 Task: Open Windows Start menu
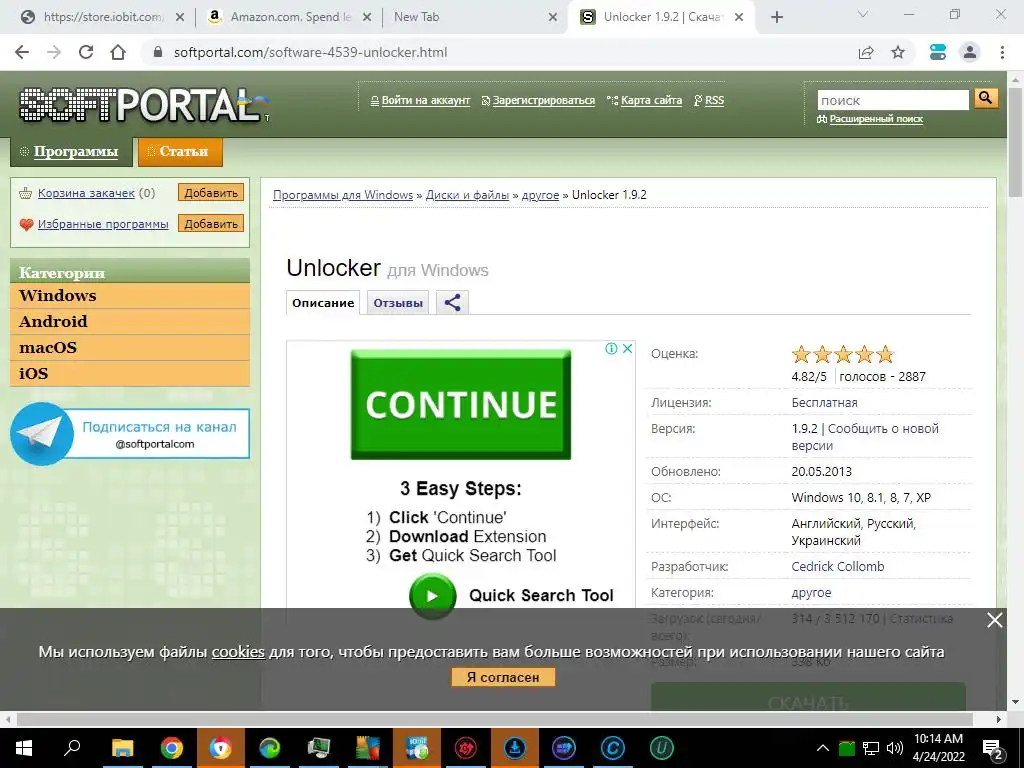24,748
